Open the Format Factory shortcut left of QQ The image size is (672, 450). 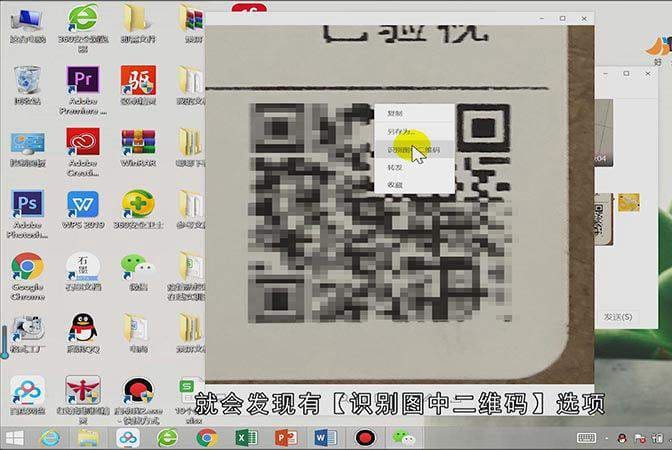tap(27, 333)
